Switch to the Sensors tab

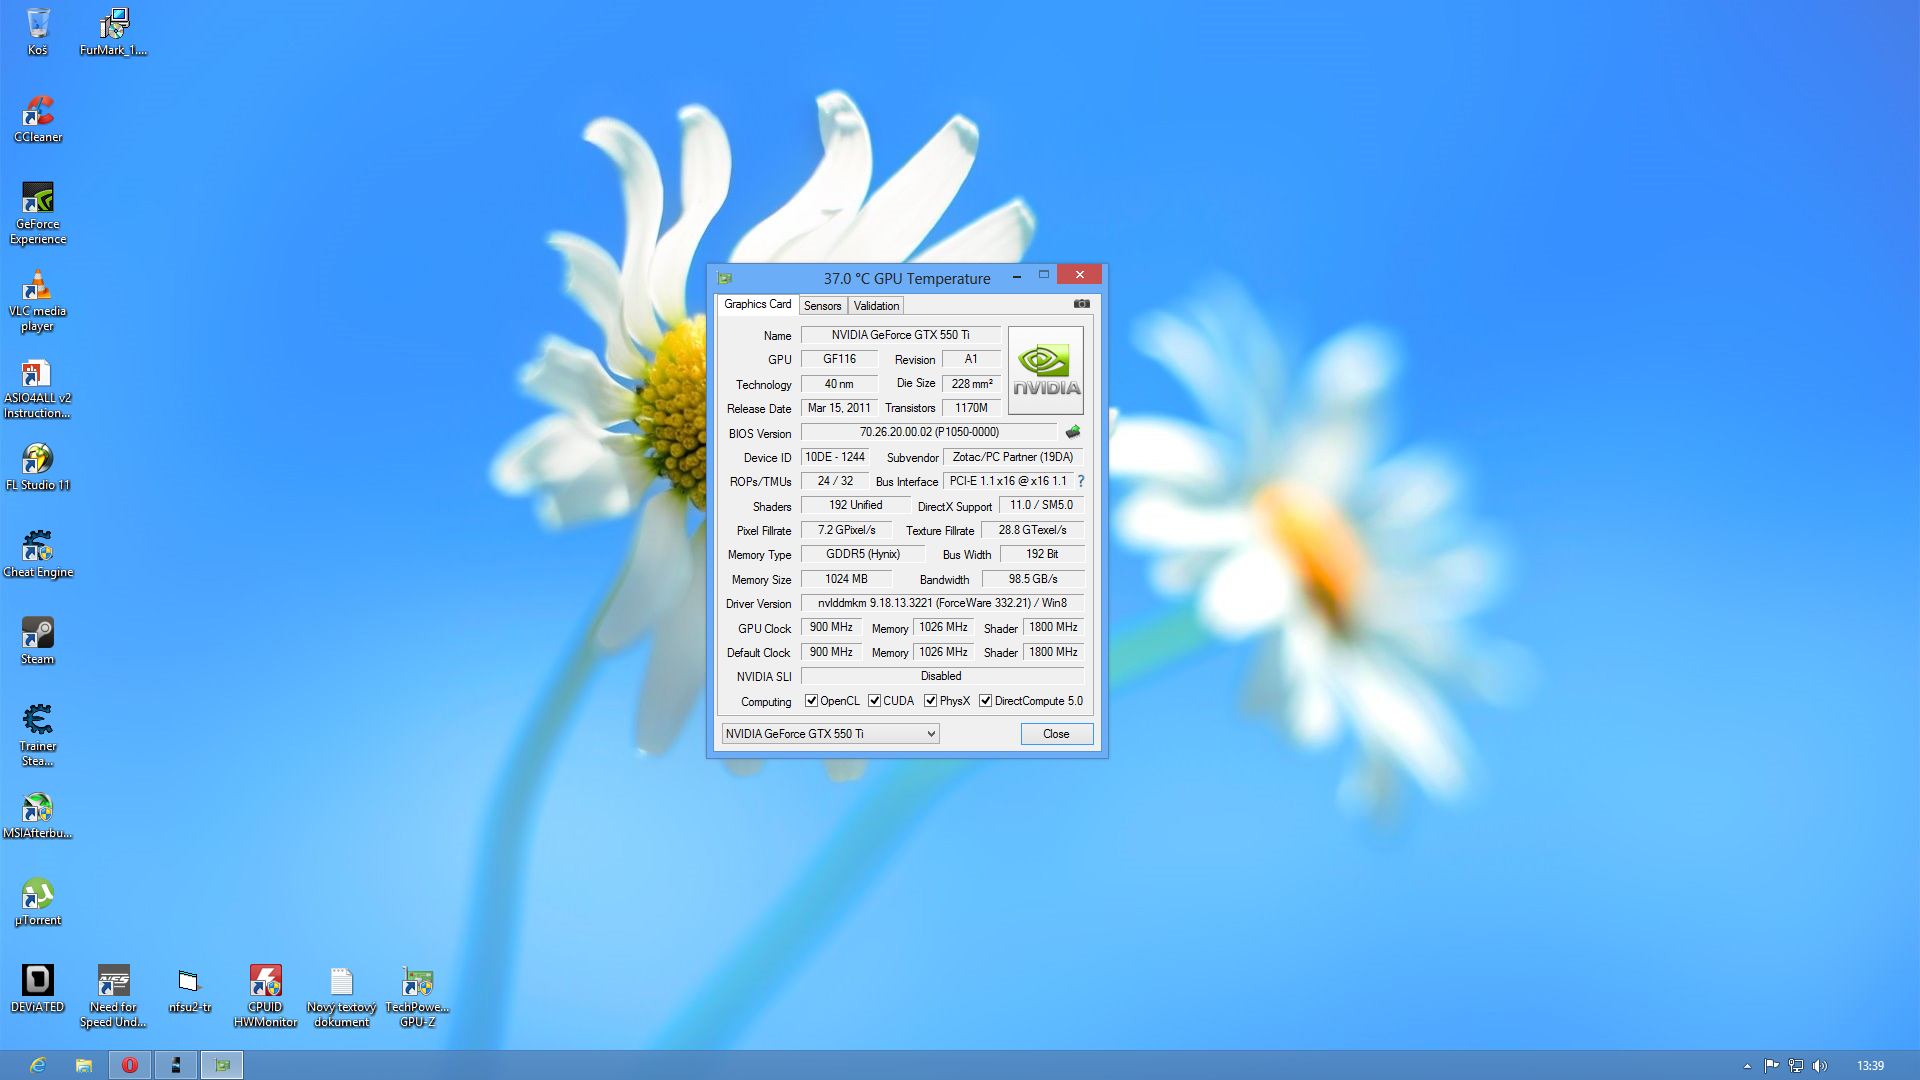click(x=822, y=306)
